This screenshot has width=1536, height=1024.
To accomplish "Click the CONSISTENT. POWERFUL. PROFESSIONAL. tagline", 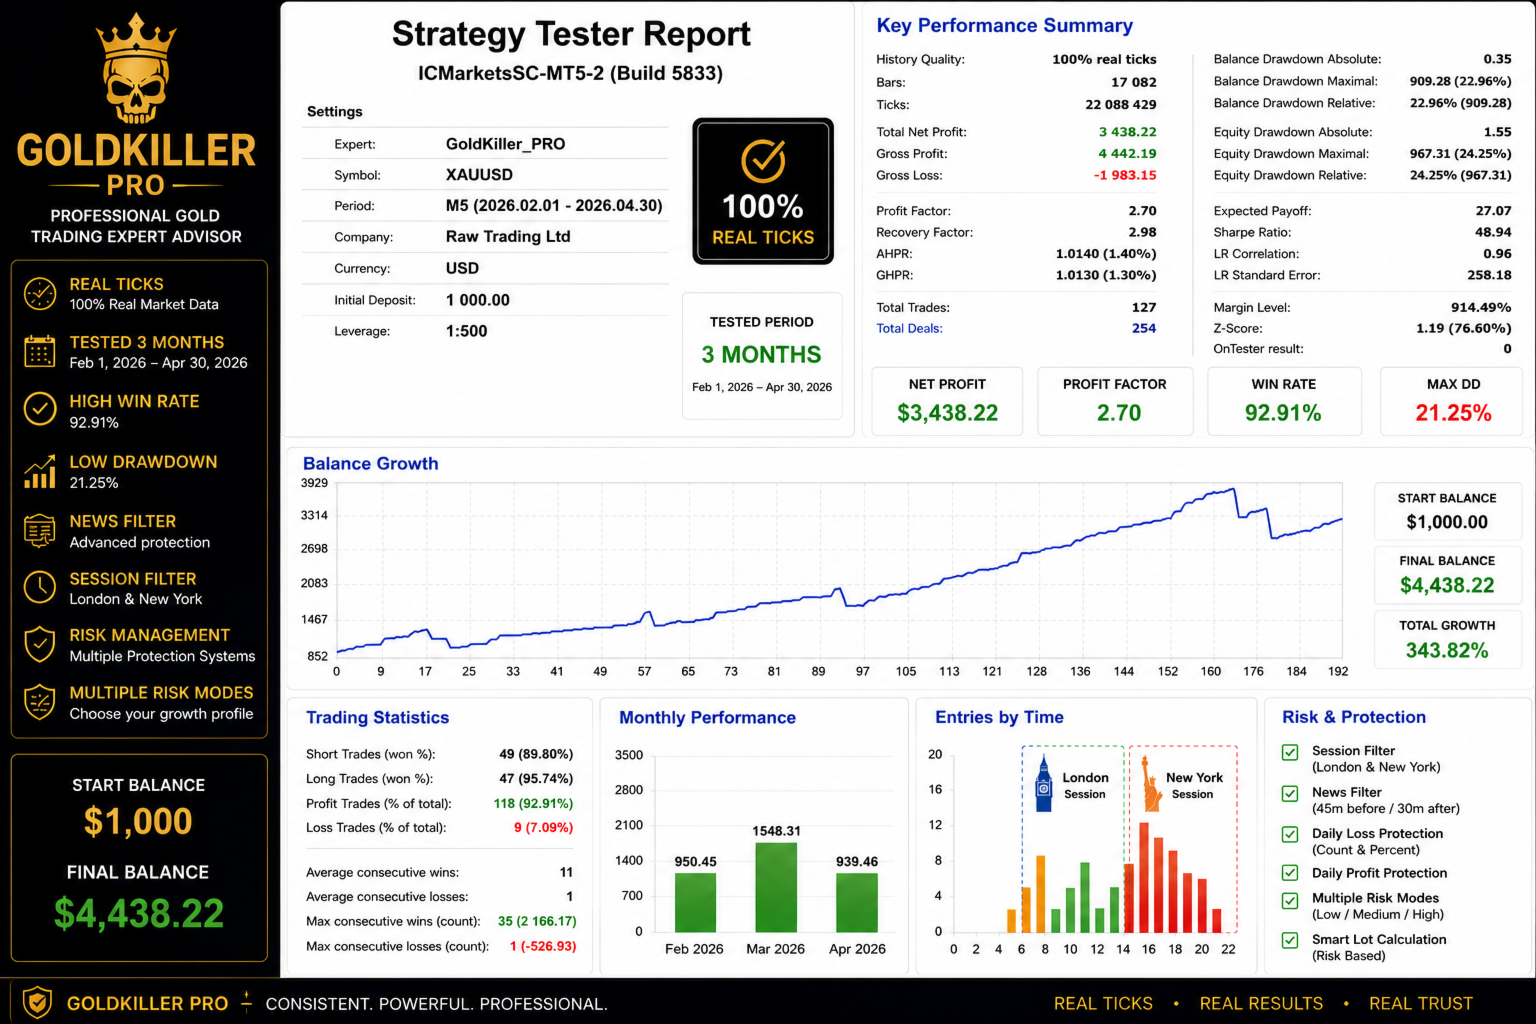I will (x=436, y=1004).
